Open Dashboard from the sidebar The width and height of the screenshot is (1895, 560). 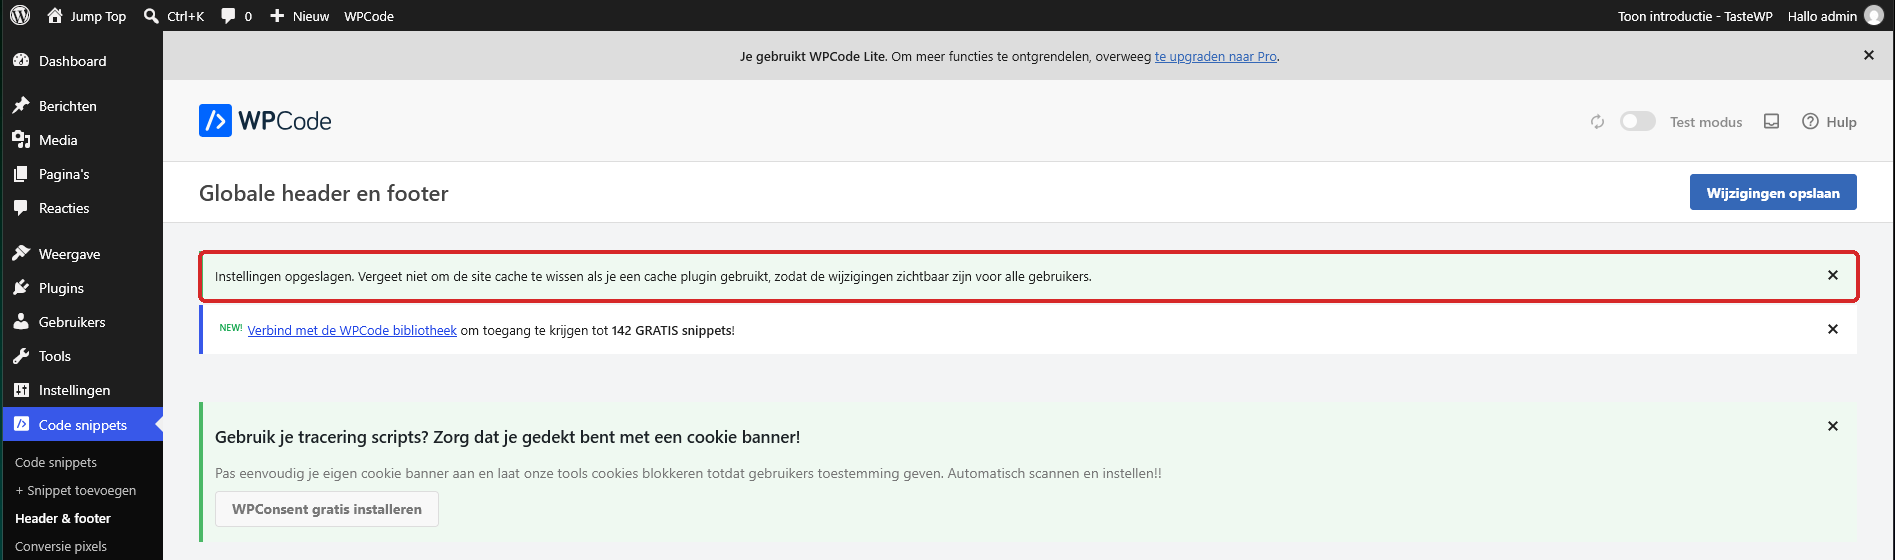pos(81,61)
